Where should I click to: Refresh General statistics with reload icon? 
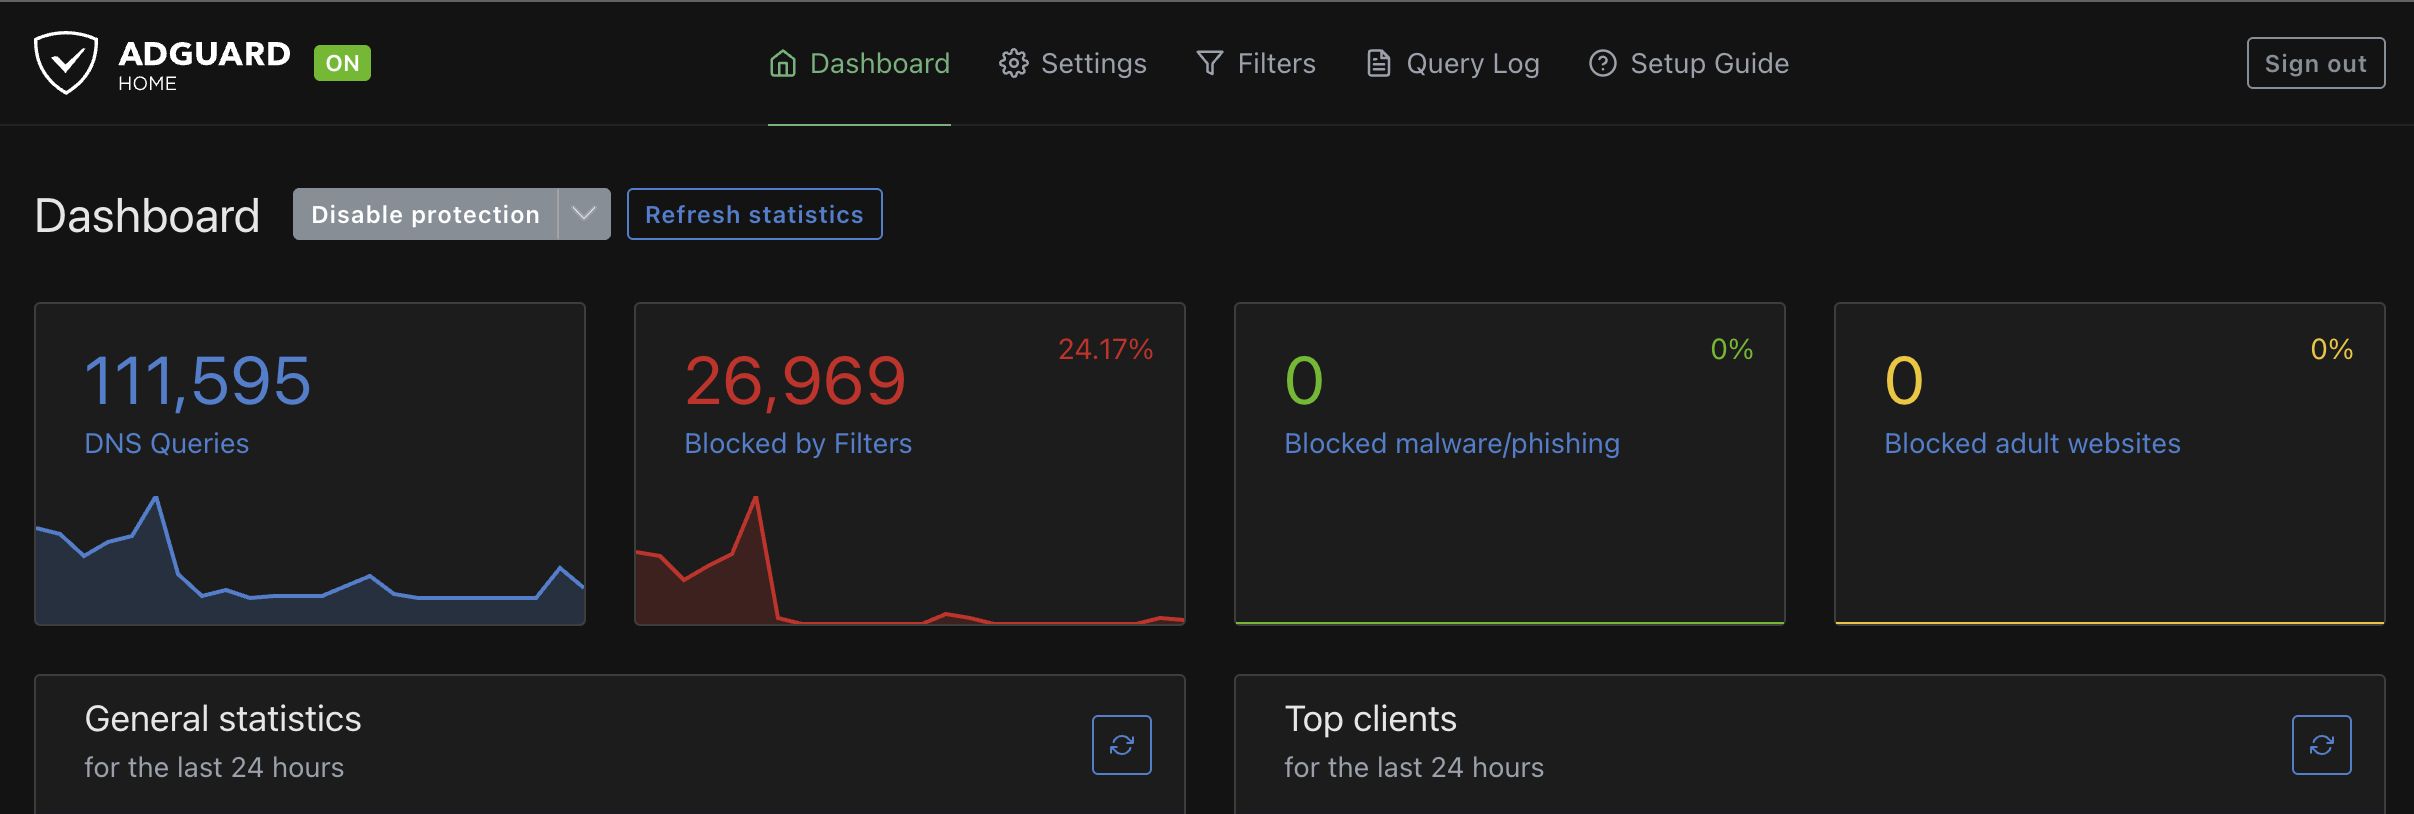1121,745
